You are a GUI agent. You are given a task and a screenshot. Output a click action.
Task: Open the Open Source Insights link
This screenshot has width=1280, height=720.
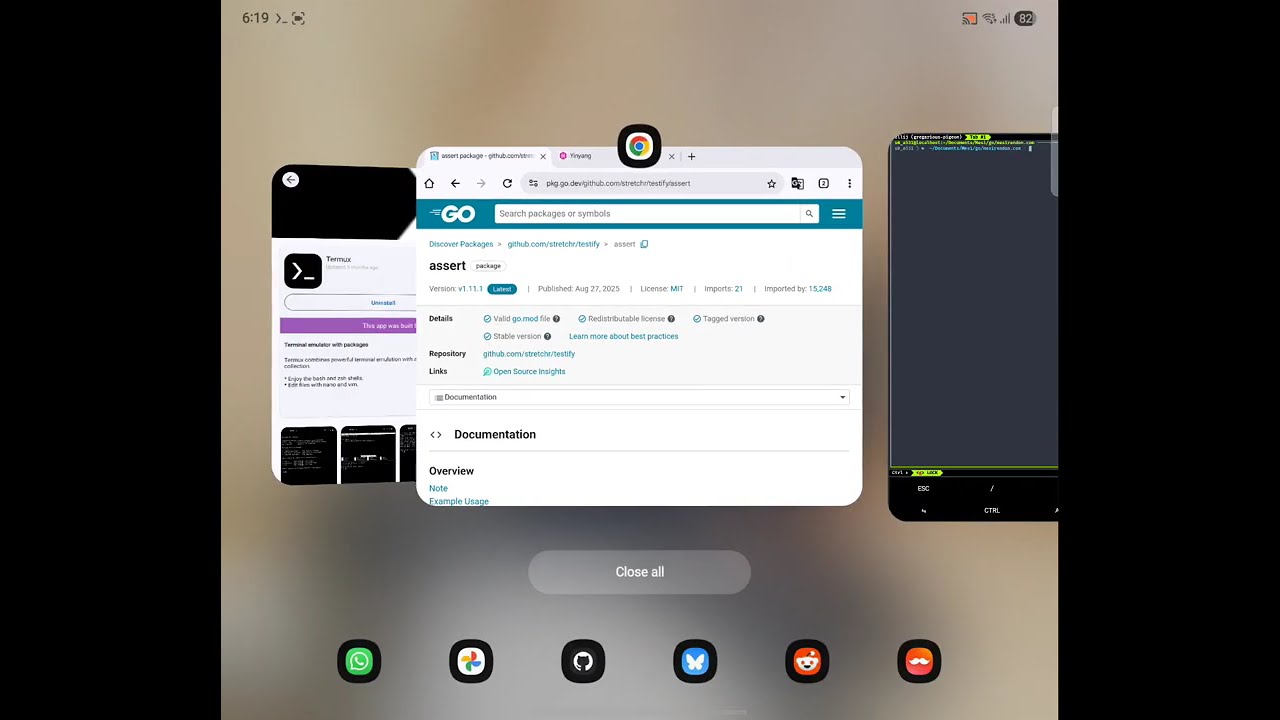(x=528, y=371)
